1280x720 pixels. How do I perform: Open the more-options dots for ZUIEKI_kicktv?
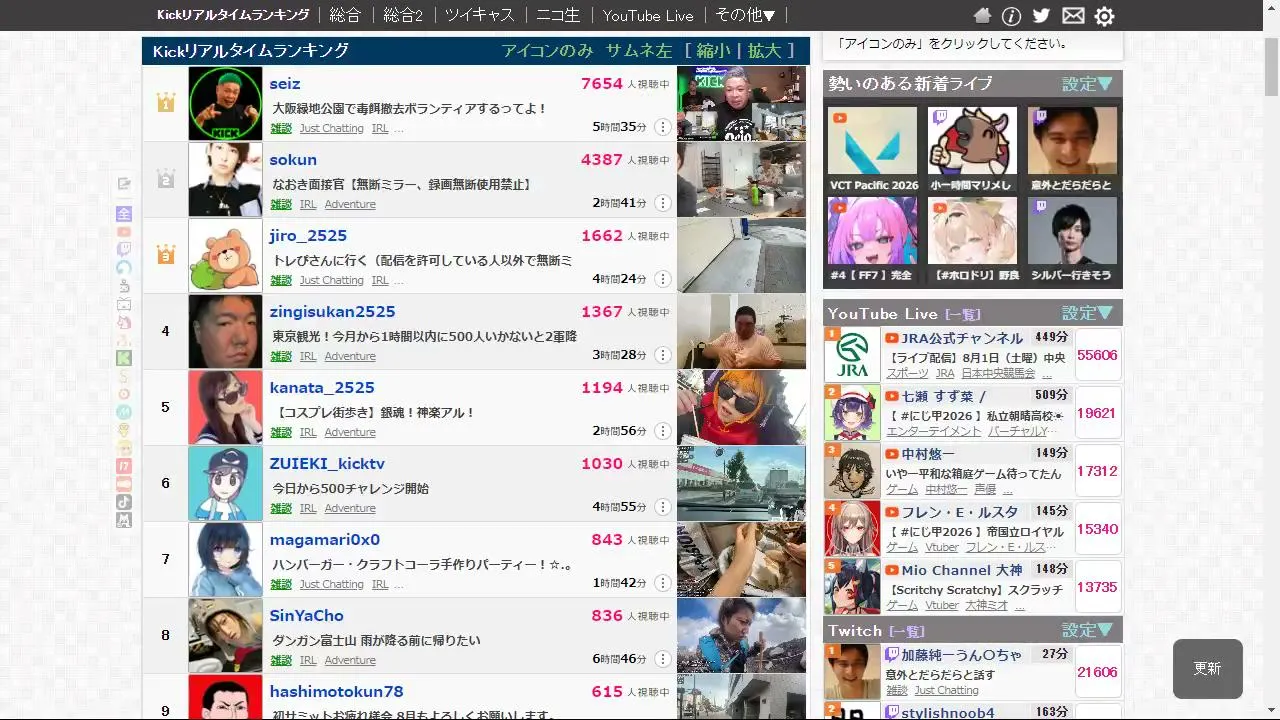[x=662, y=507]
